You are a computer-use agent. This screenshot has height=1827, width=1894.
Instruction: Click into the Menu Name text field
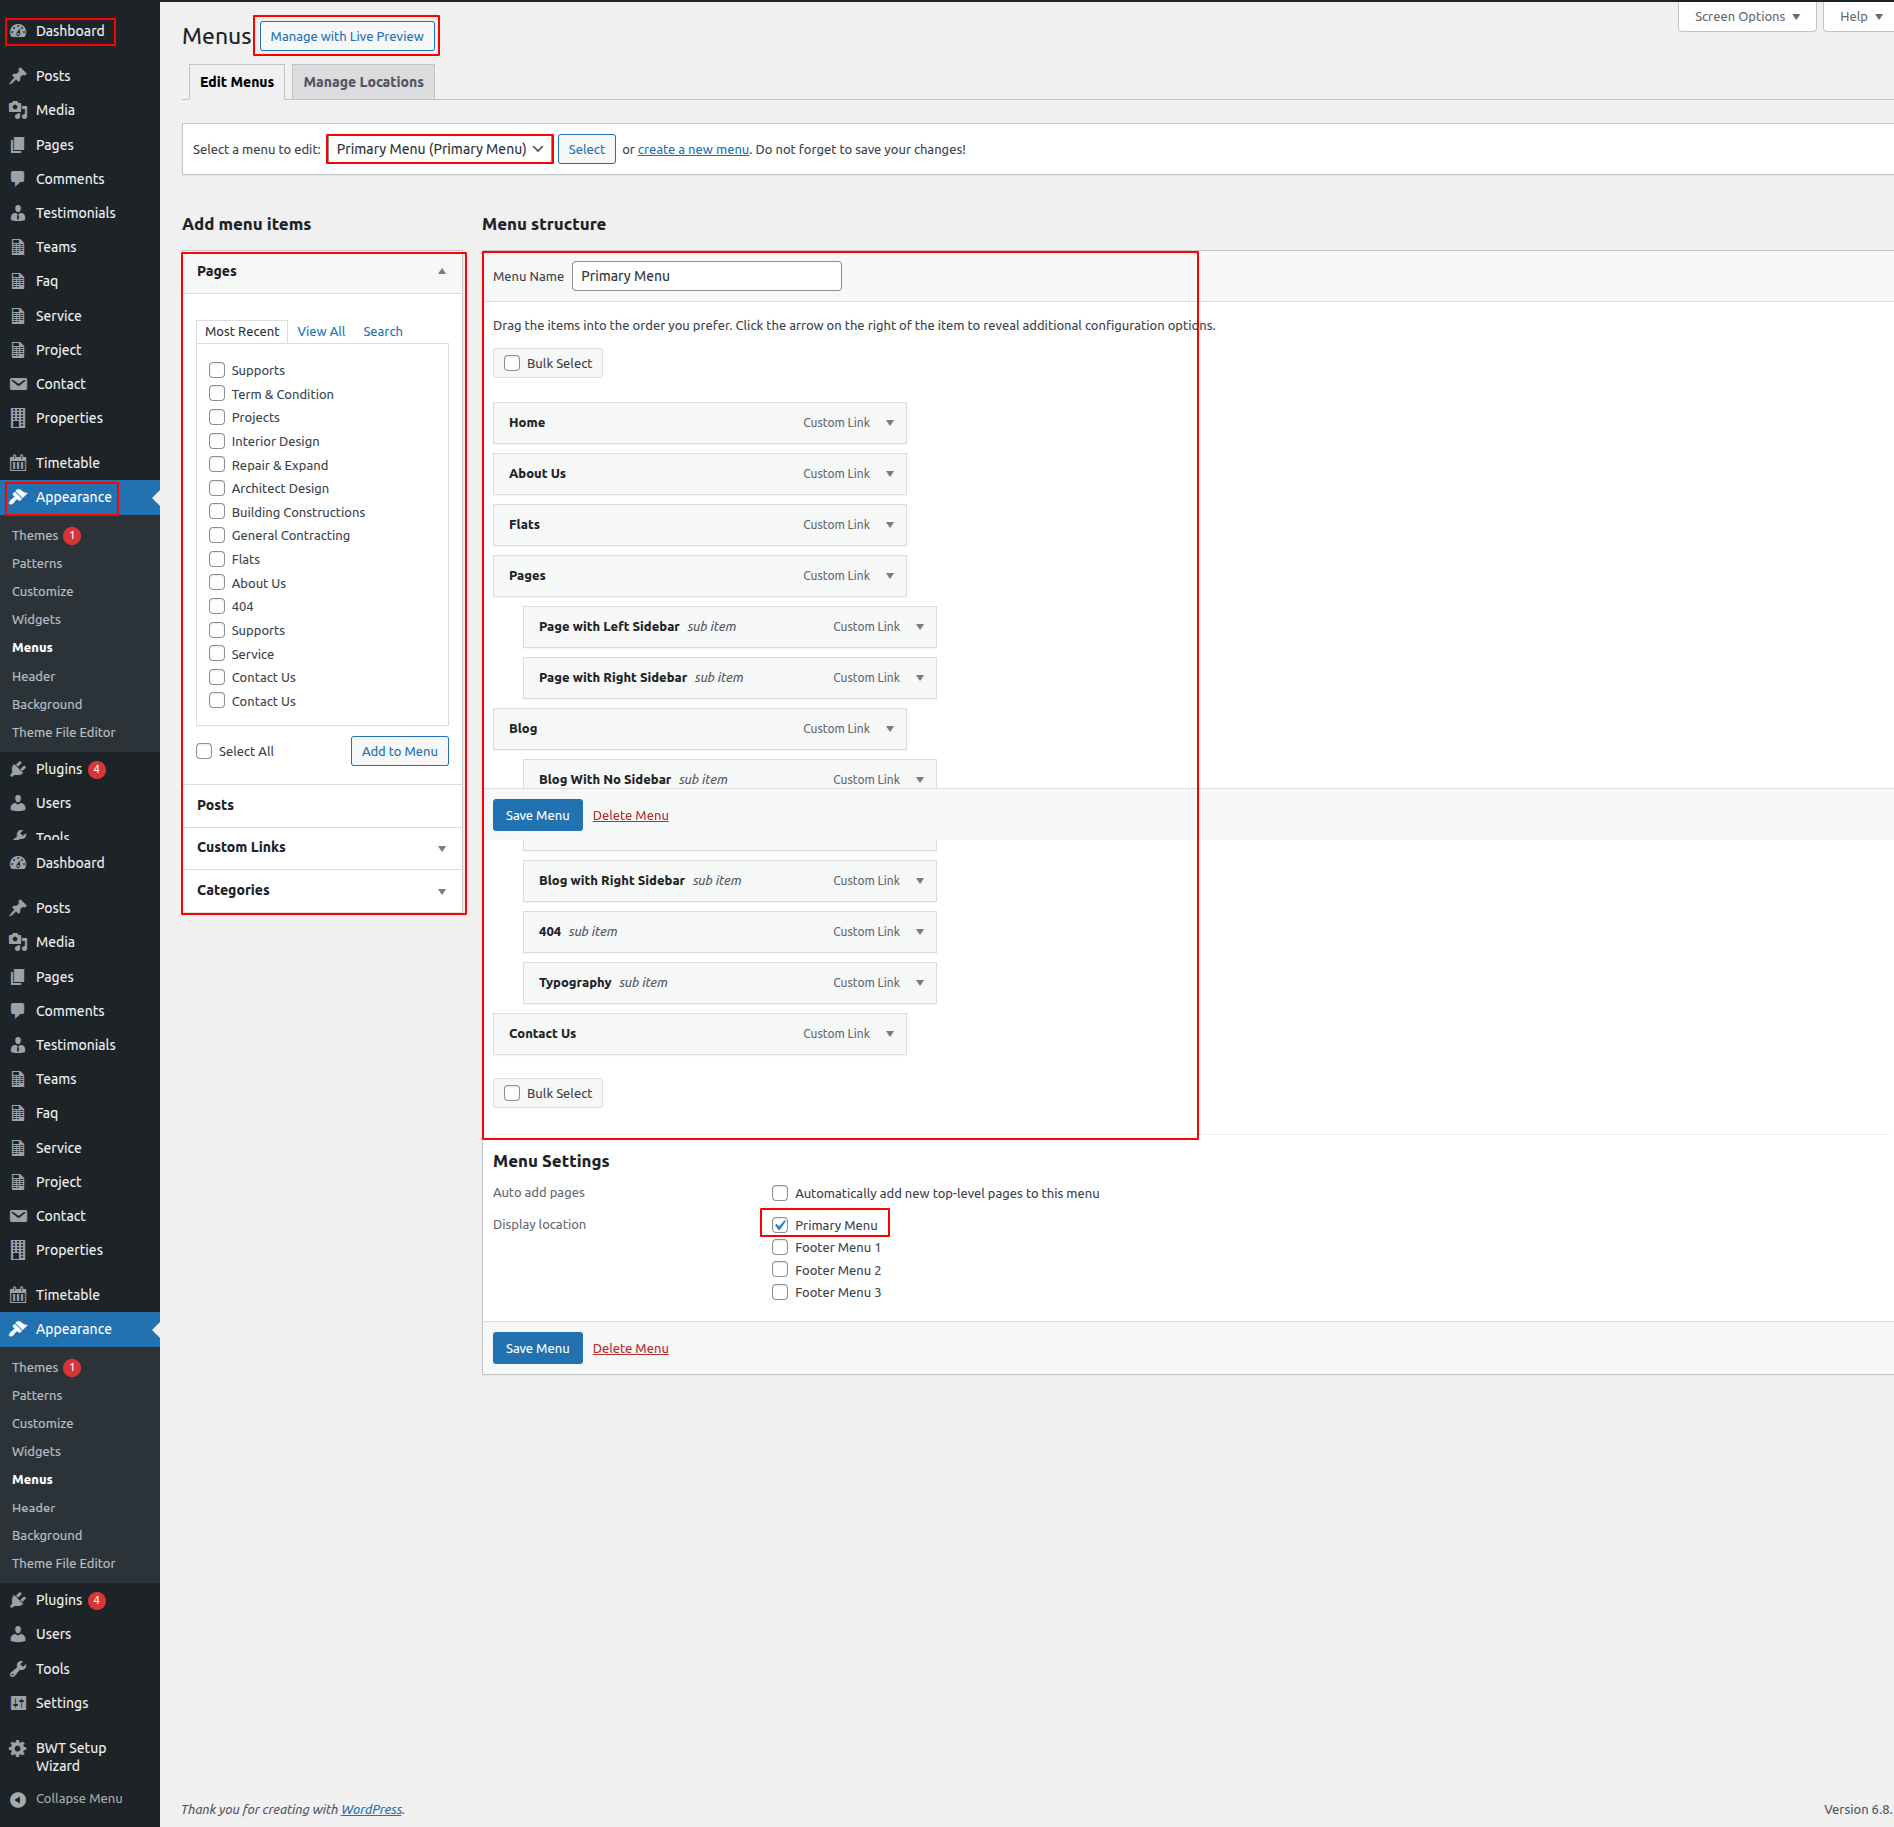coord(706,276)
